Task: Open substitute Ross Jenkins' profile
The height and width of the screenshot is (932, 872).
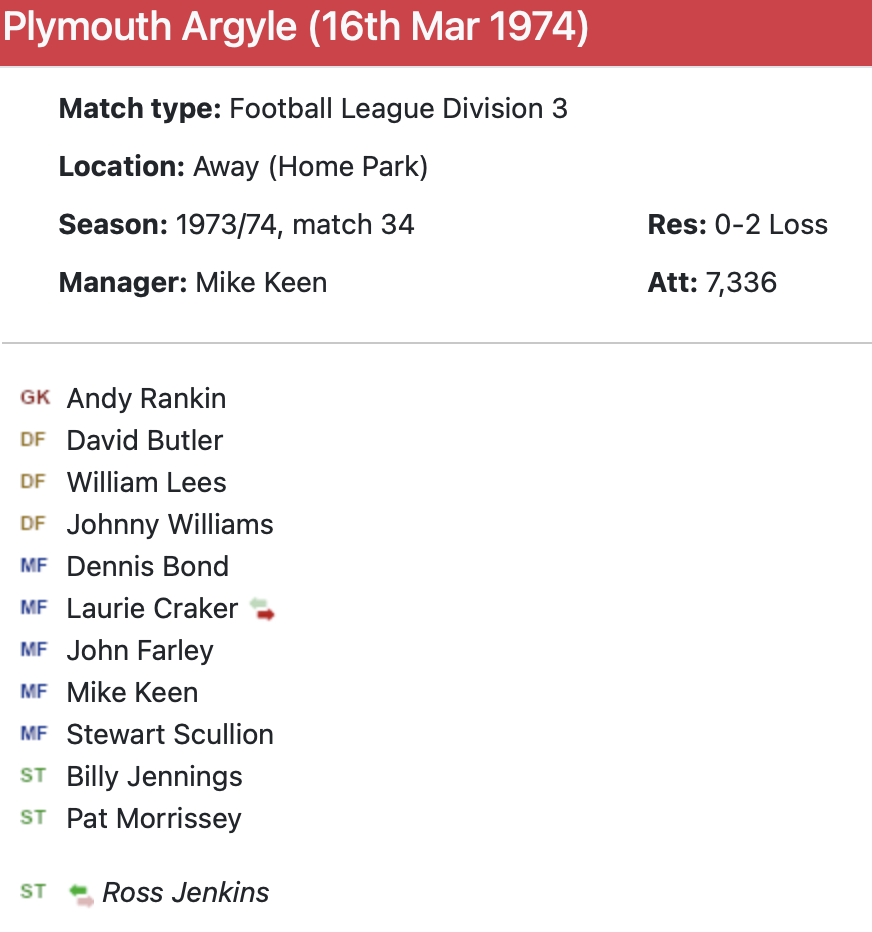Action: point(186,892)
